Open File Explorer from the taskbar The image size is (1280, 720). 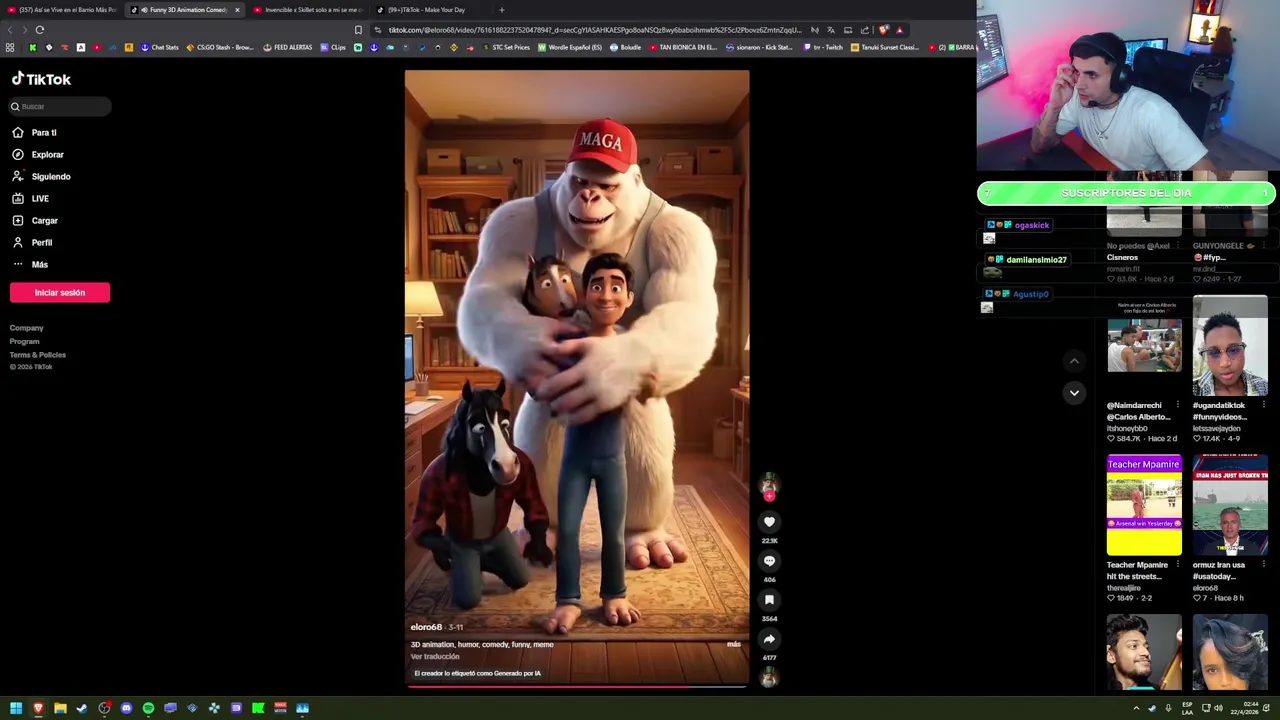[x=60, y=708]
